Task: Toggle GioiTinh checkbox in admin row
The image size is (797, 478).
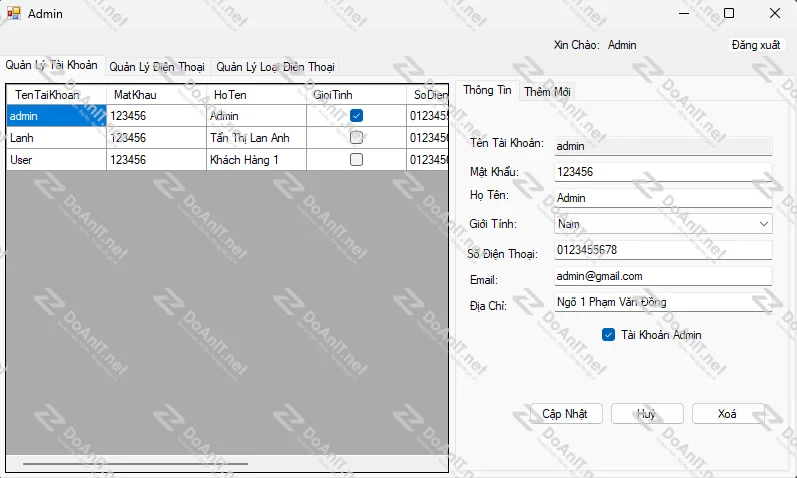Action: click(356, 116)
